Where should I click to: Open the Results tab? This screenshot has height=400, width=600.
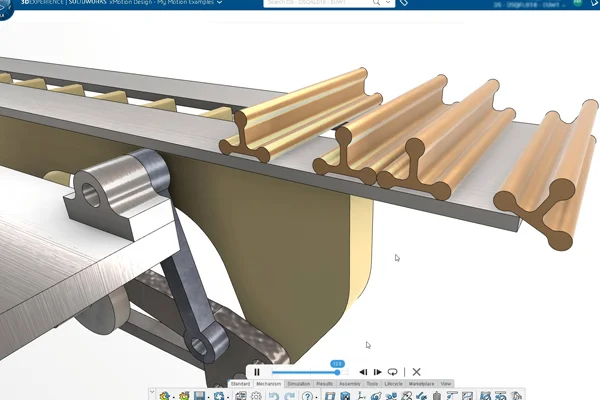point(325,384)
